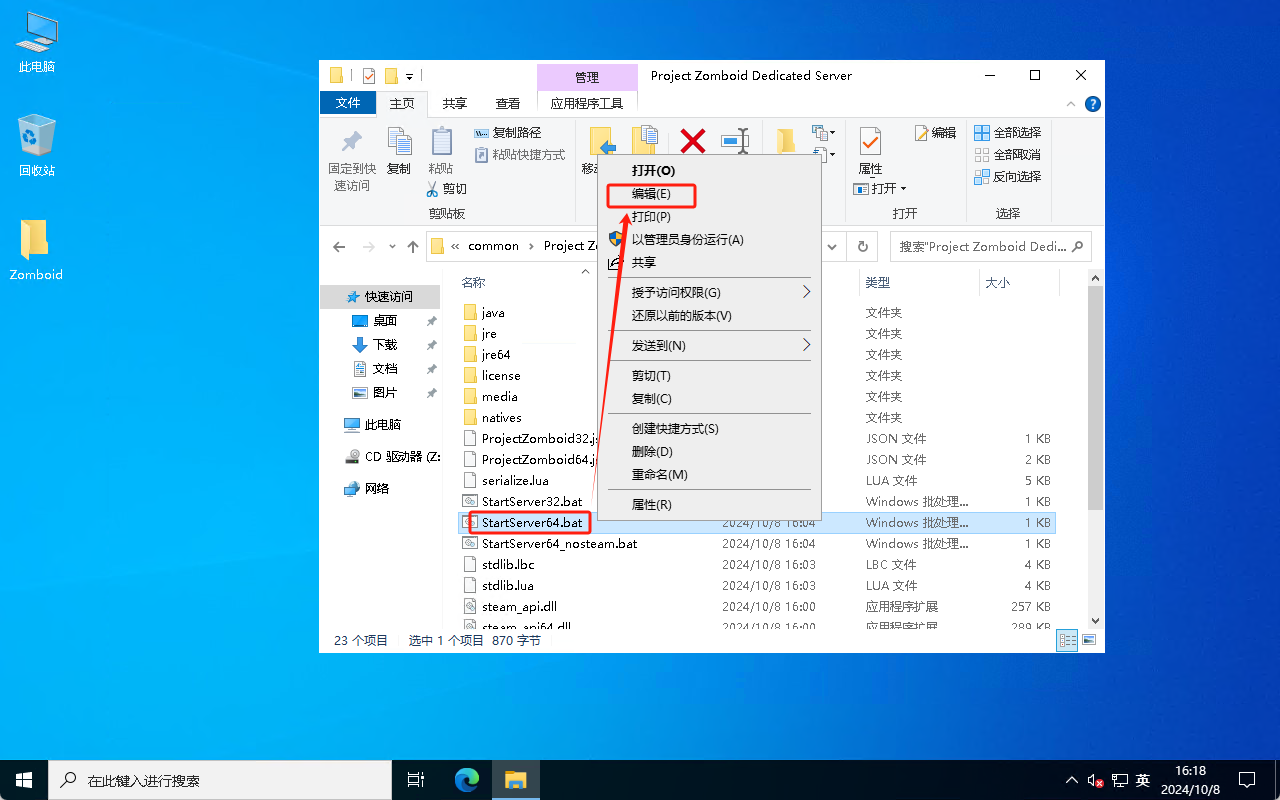This screenshot has width=1280, height=800.
Task: Click the ribbon 粘贴 paste icon
Action: point(441,151)
